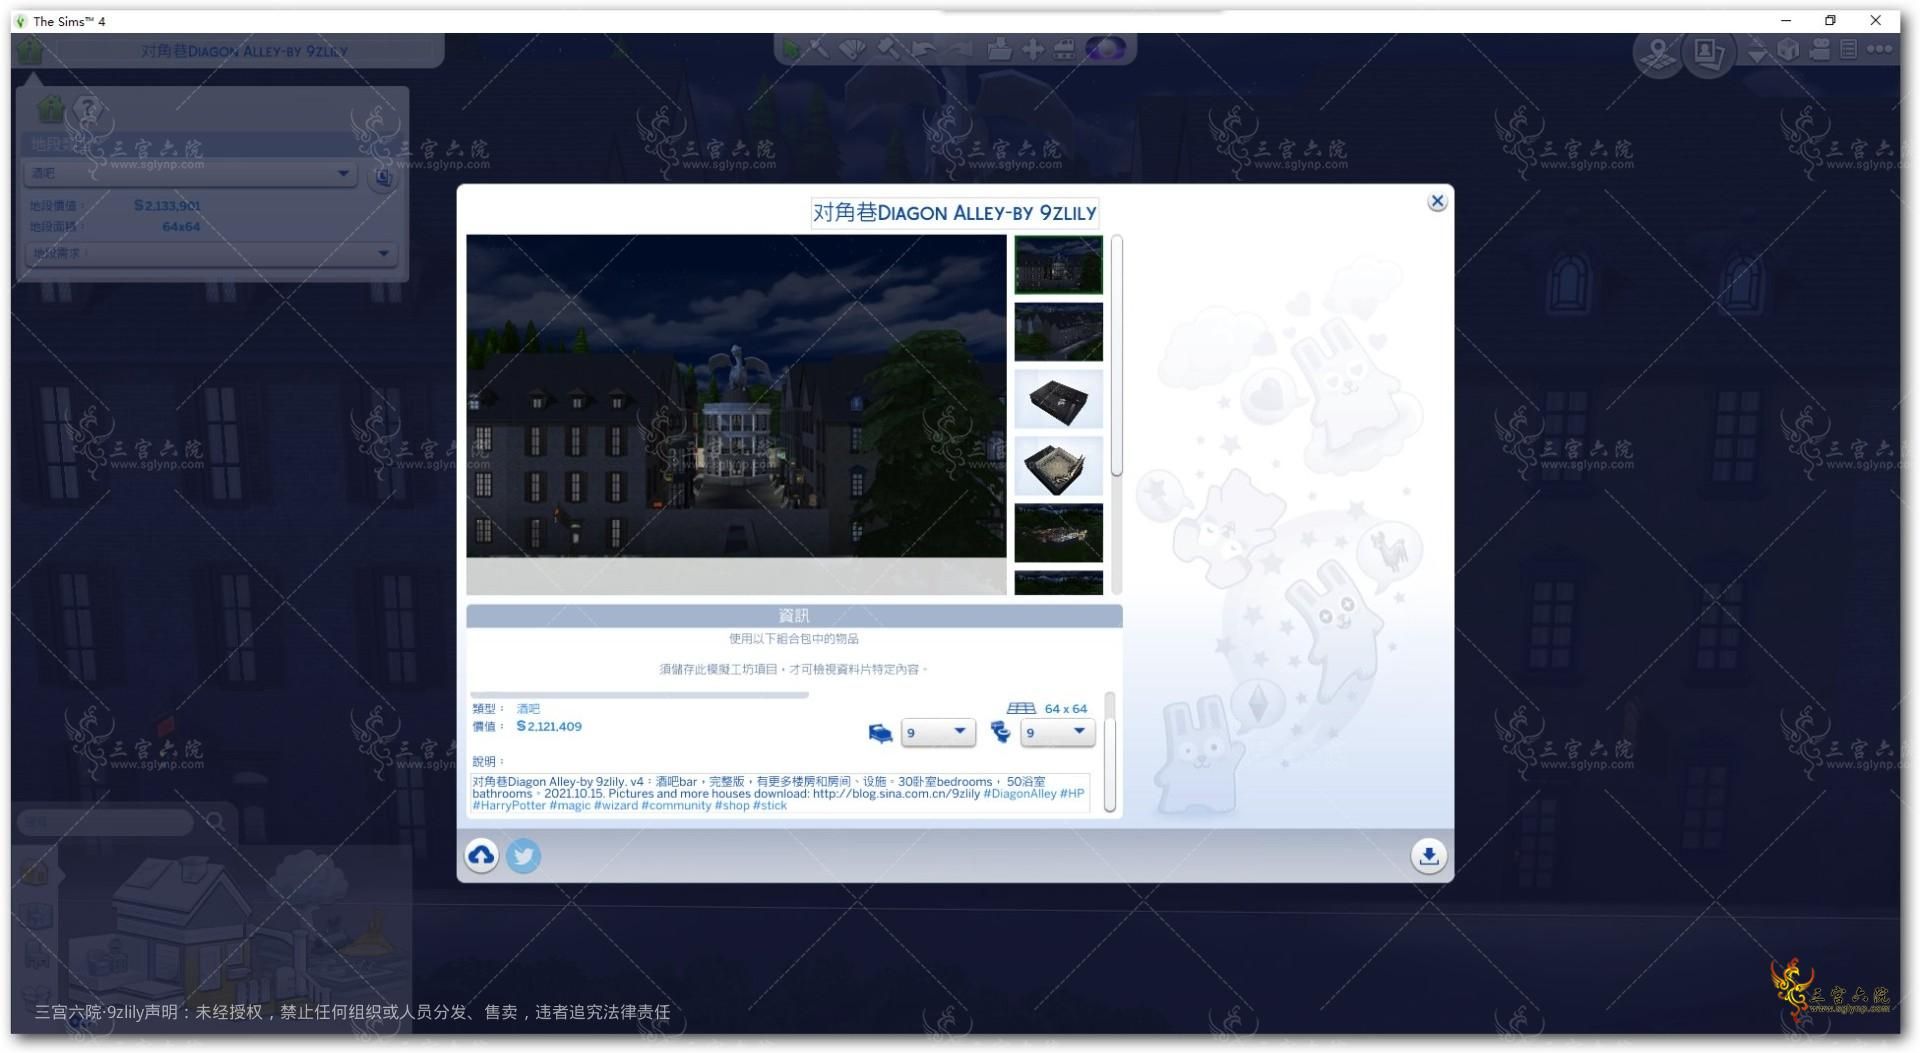Click the lot size grid icon
This screenshot has height=1053, width=1920.
(1021, 708)
